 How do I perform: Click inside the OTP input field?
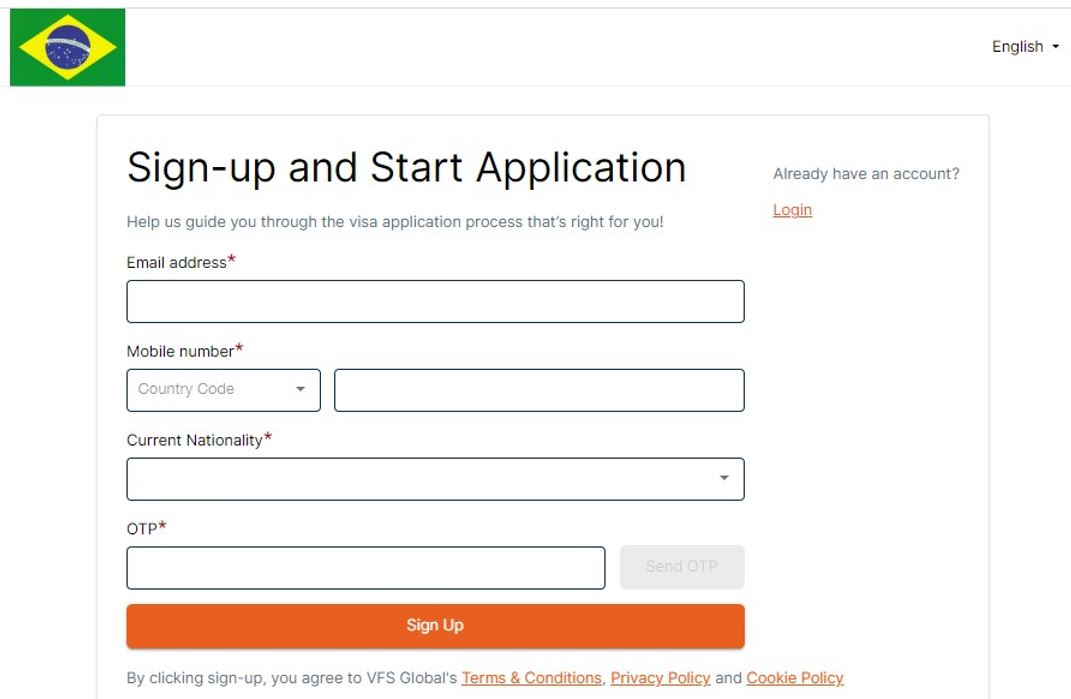365,566
